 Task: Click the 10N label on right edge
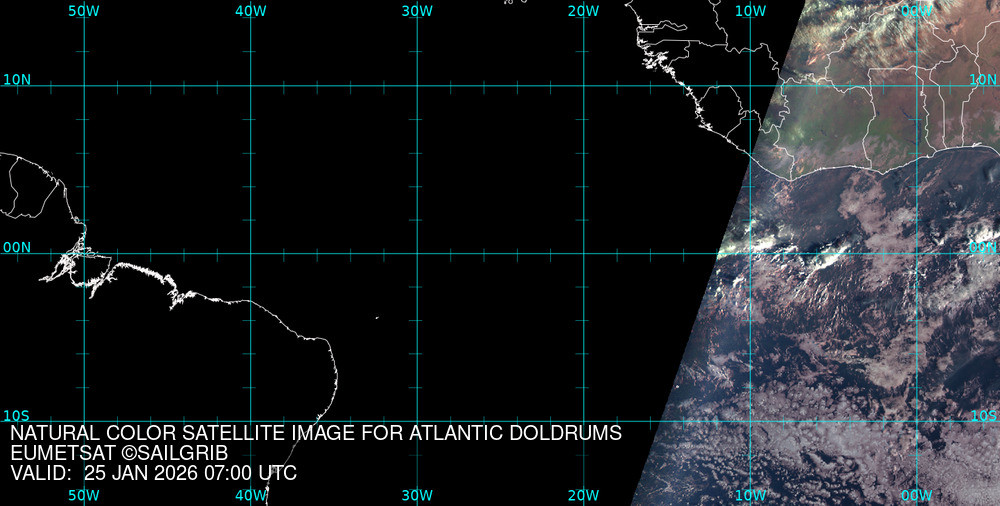pos(983,79)
